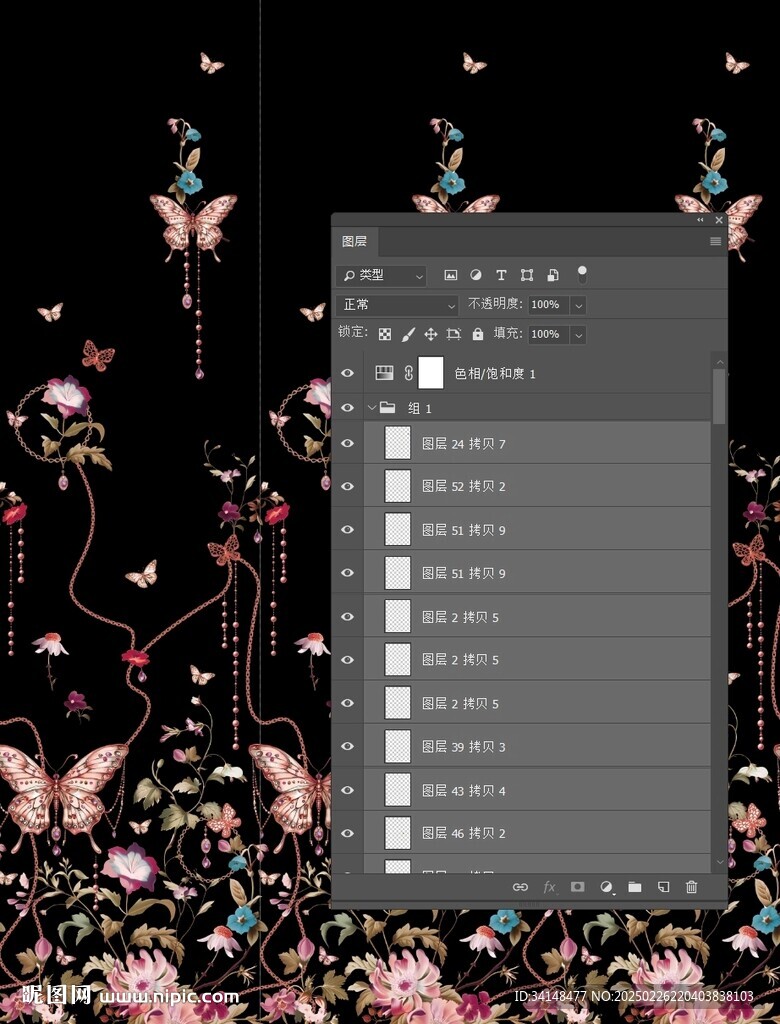
Task: Click the add layer mask icon
Action: [x=577, y=887]
